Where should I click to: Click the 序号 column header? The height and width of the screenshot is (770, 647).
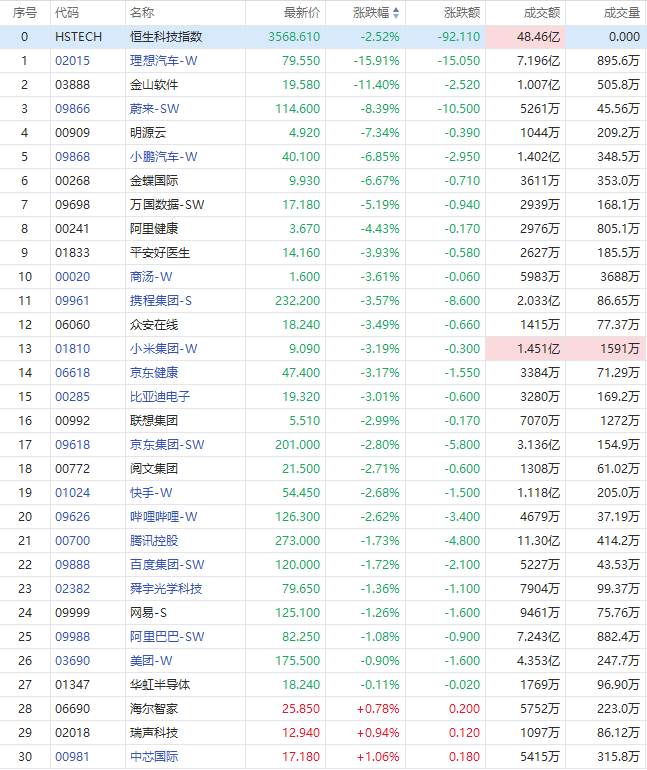pos(25,13)
